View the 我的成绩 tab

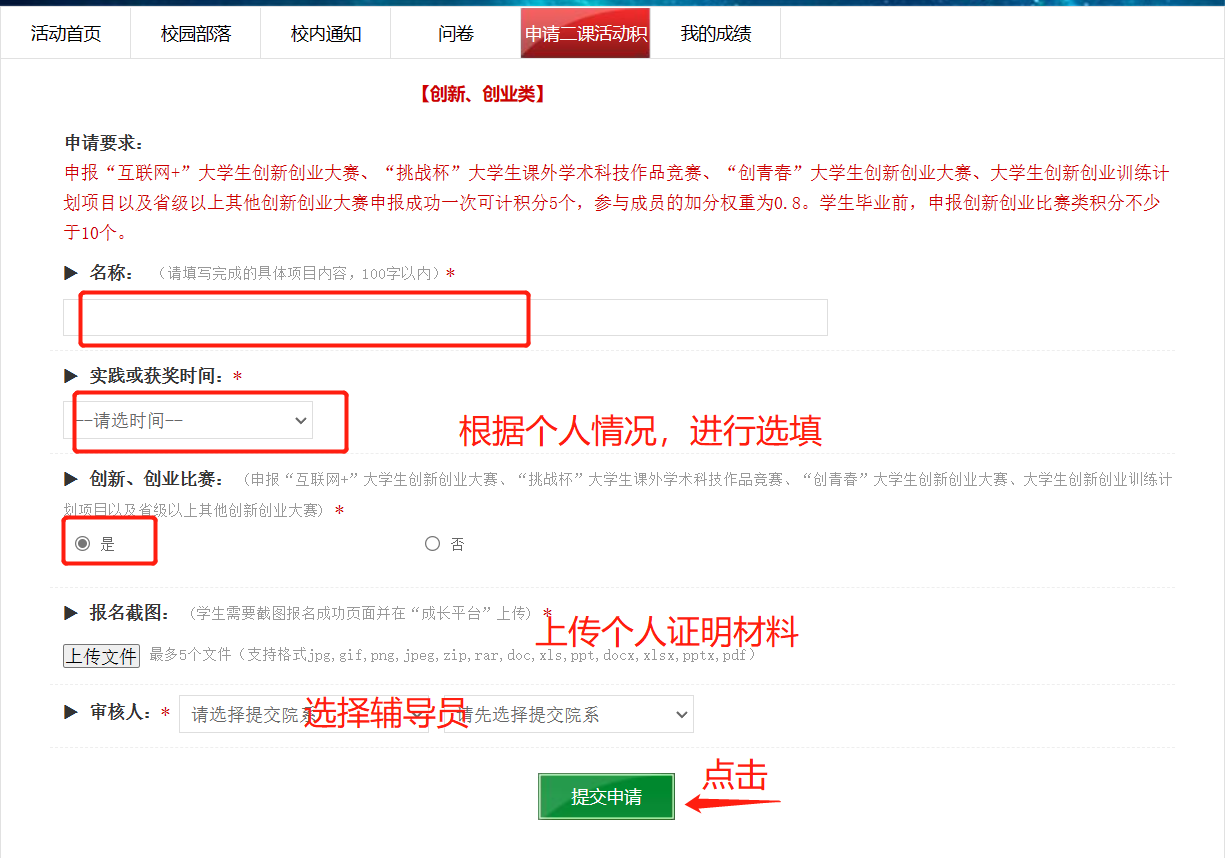[716, 34]
